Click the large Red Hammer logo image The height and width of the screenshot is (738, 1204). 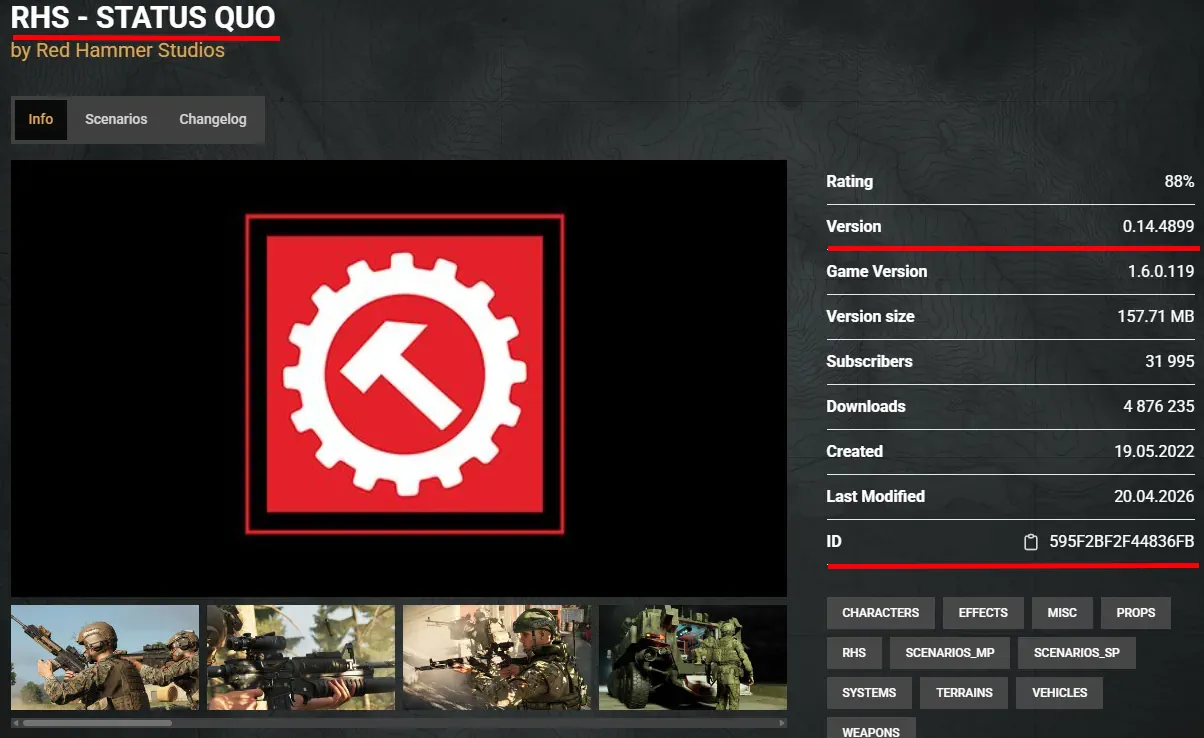(x=399, y=378)
